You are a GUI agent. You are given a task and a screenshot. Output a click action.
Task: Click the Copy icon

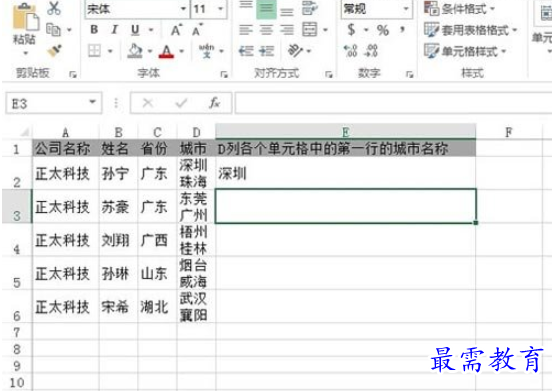pos(53,30)
